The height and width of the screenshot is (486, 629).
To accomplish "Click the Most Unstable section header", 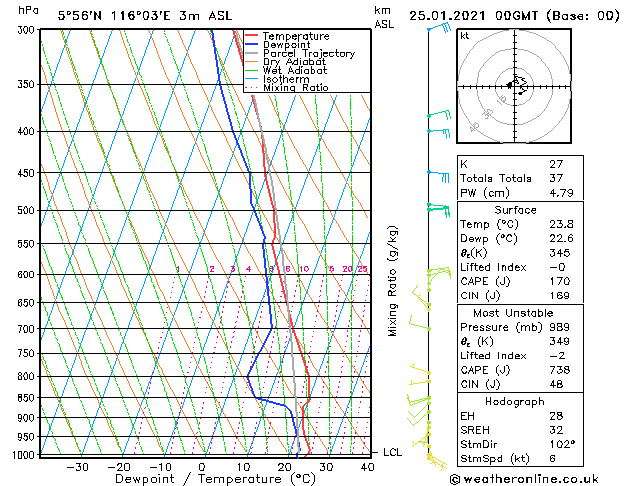I will (513, 313).
